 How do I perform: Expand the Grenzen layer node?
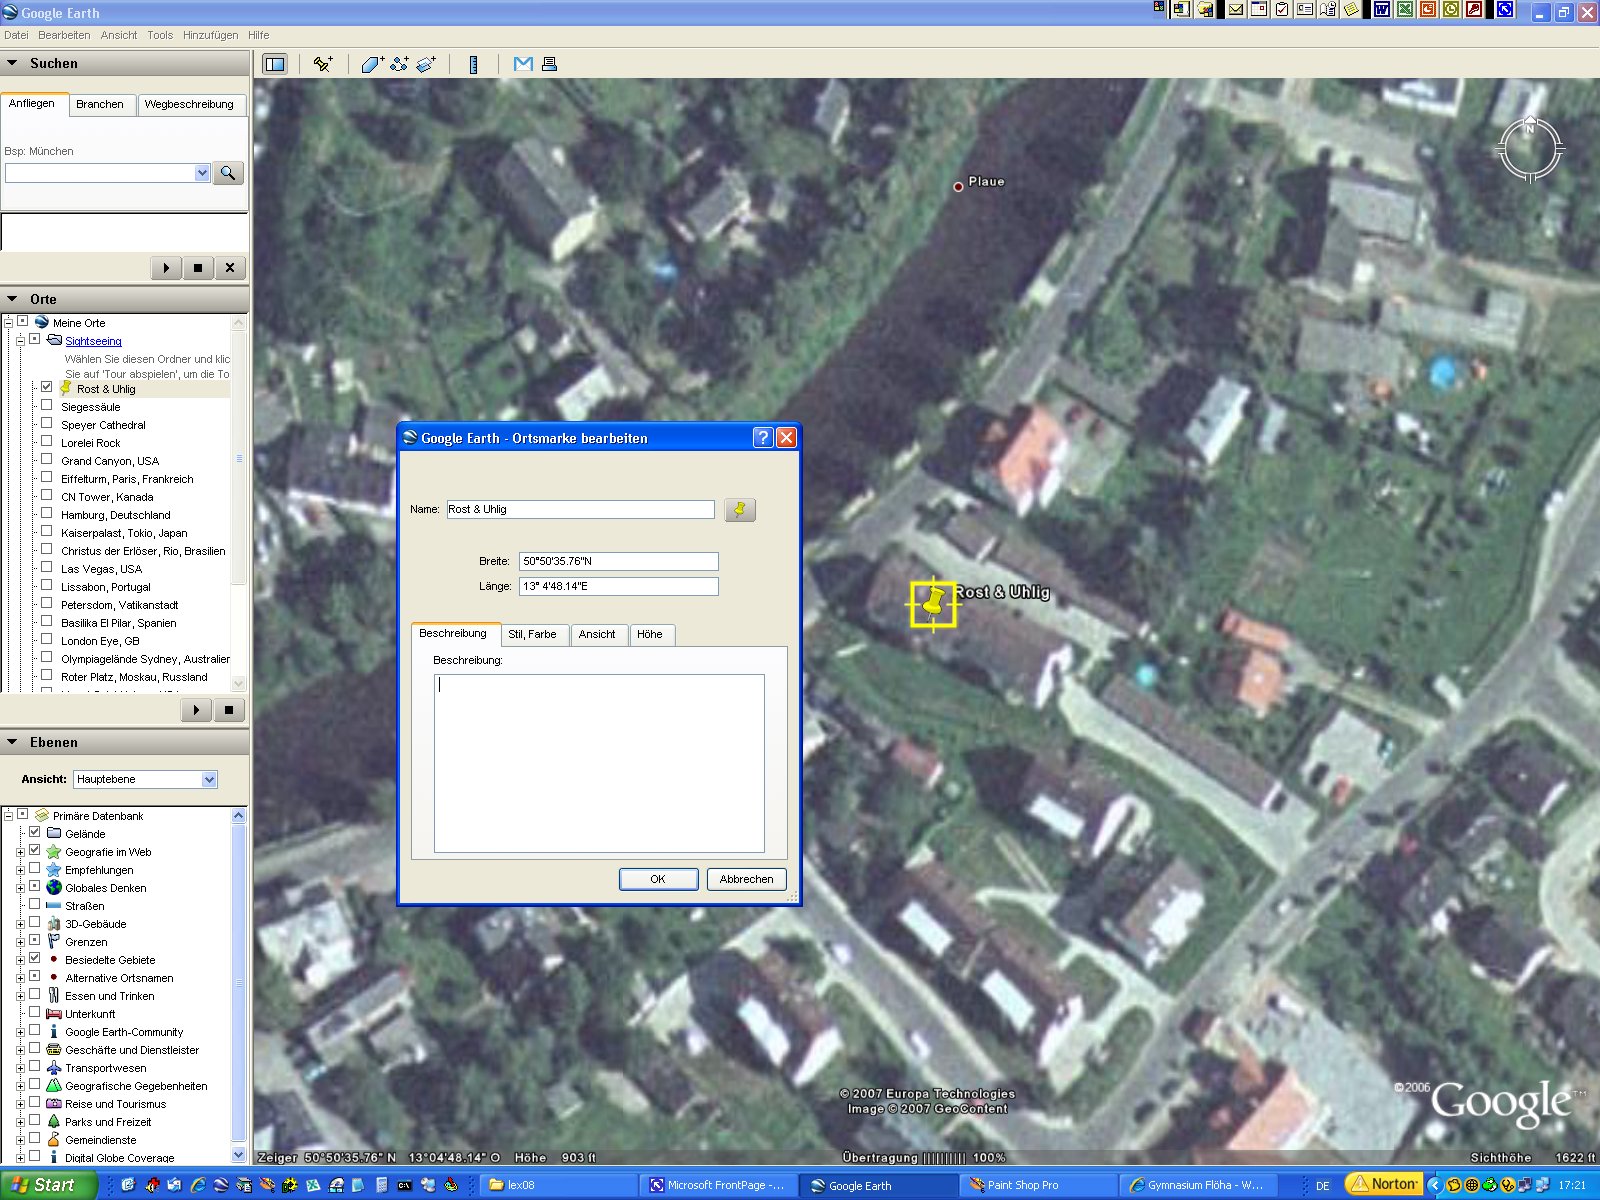coord(20,942)
